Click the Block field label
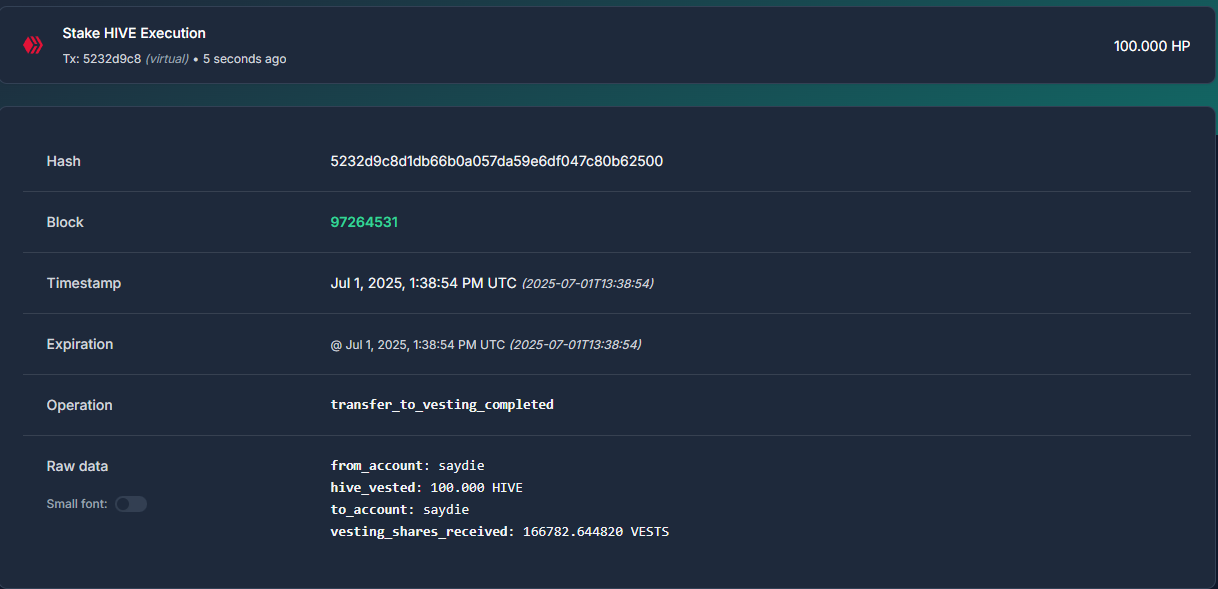Viewport: 1218px width, 589px height. tap(65, 222)
